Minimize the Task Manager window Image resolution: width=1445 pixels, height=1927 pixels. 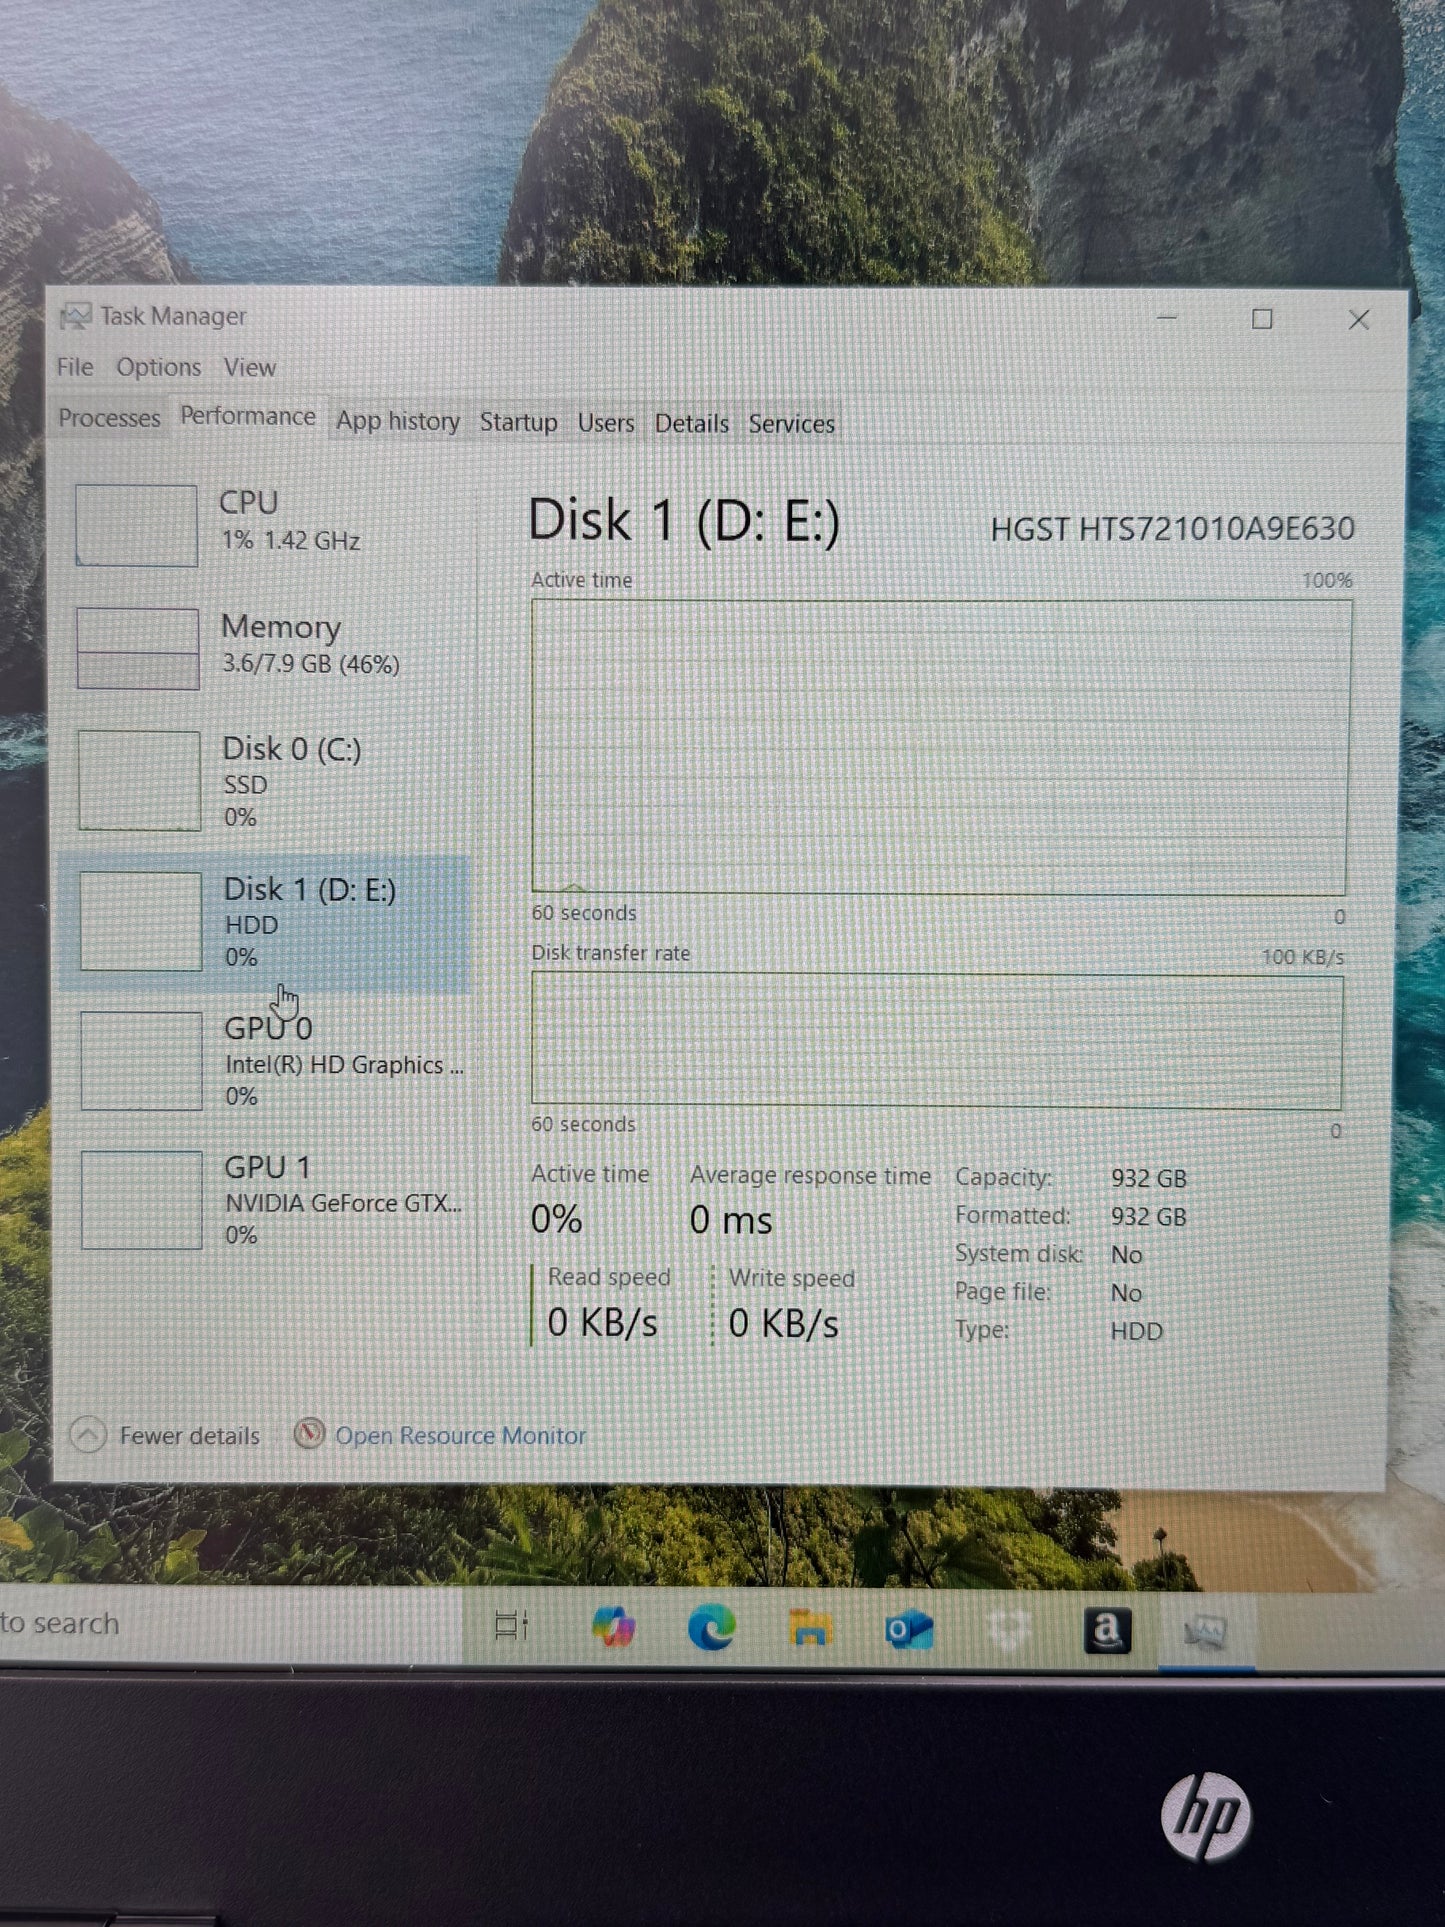(x=1166, y=318)
